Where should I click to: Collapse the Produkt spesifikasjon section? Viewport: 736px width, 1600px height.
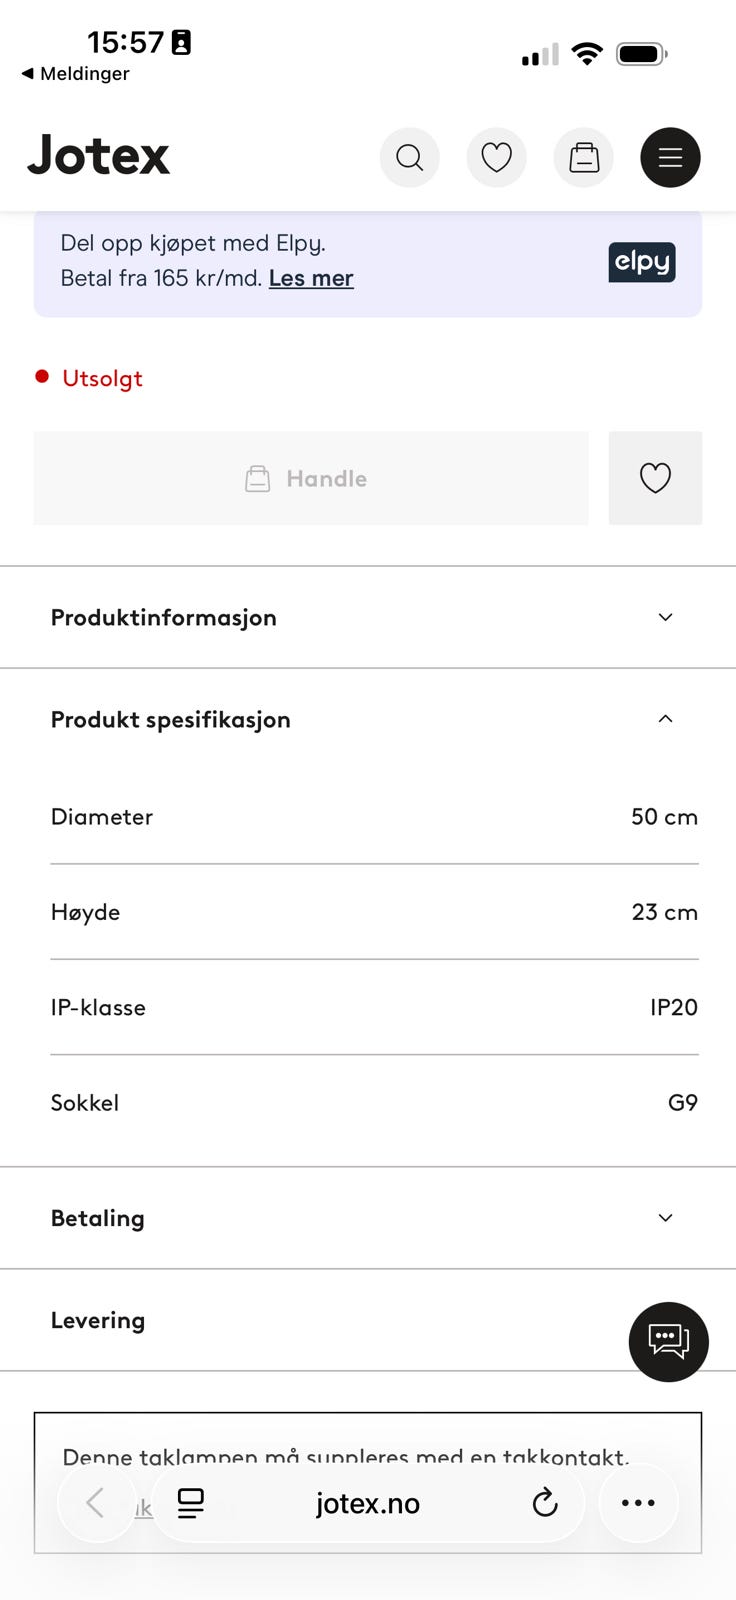(x=367, y=719)
